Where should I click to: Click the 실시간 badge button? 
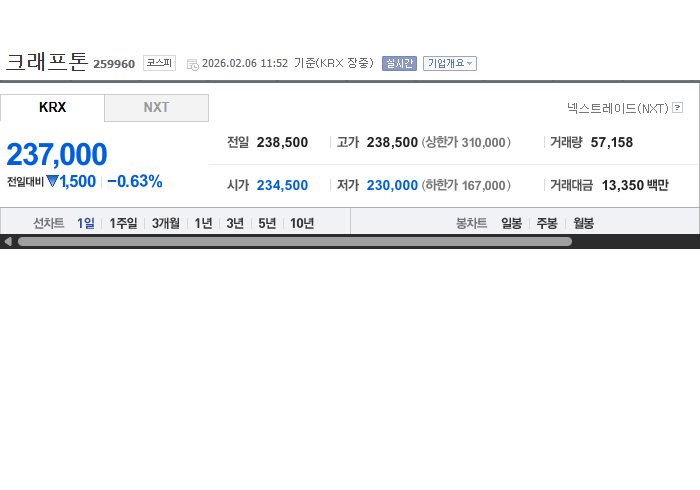tap(399, 63)
